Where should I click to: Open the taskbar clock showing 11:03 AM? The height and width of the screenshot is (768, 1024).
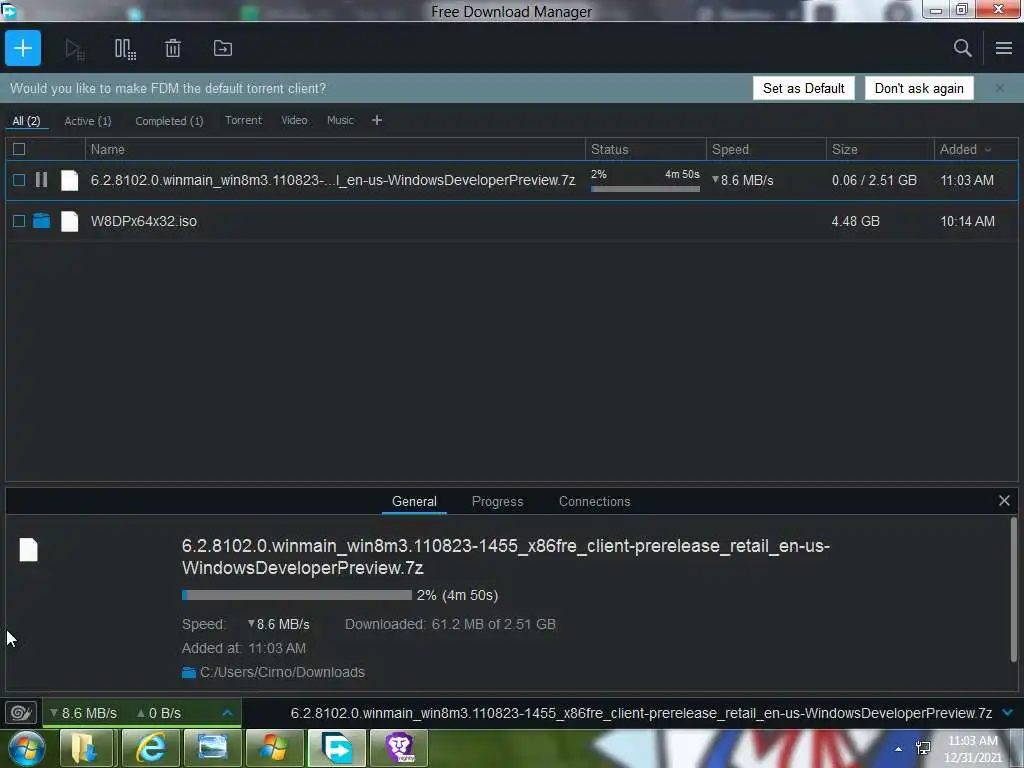972,749
